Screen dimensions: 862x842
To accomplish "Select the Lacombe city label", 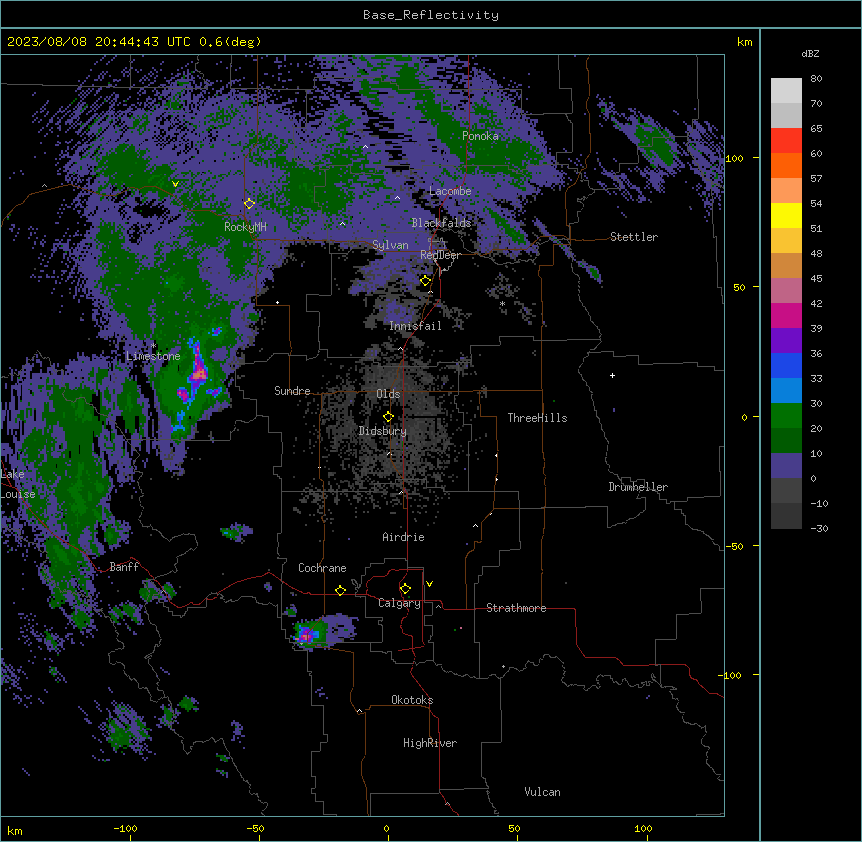I will 450,191.
